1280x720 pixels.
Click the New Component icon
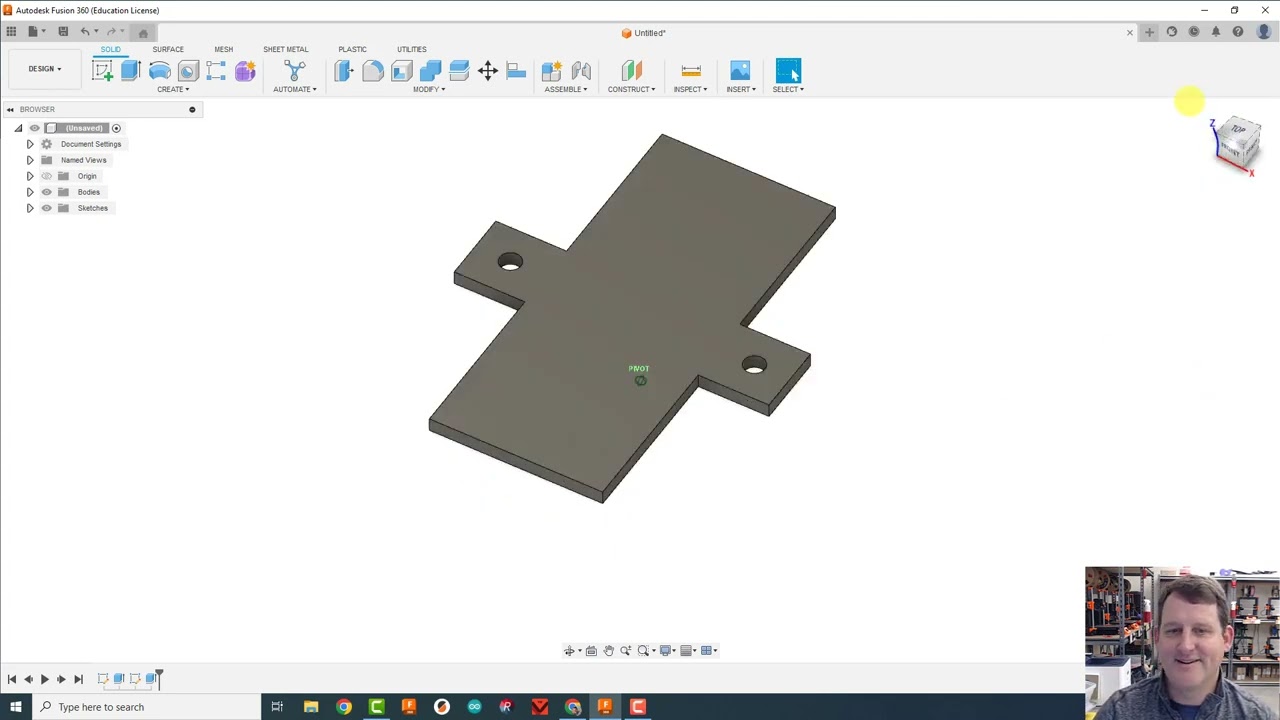point(551,70)
